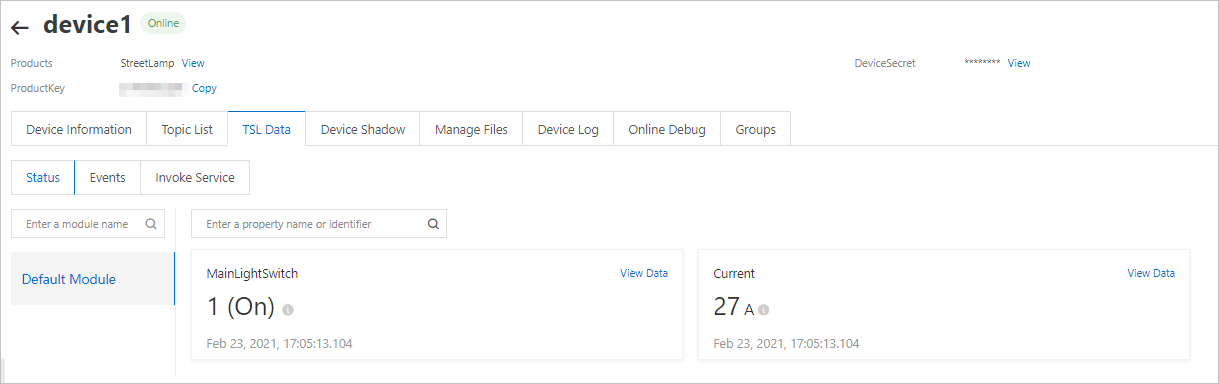The width and height of the screenshot is (1219, 384).
Task: View Data for Current property
Action: [1151, 273]
